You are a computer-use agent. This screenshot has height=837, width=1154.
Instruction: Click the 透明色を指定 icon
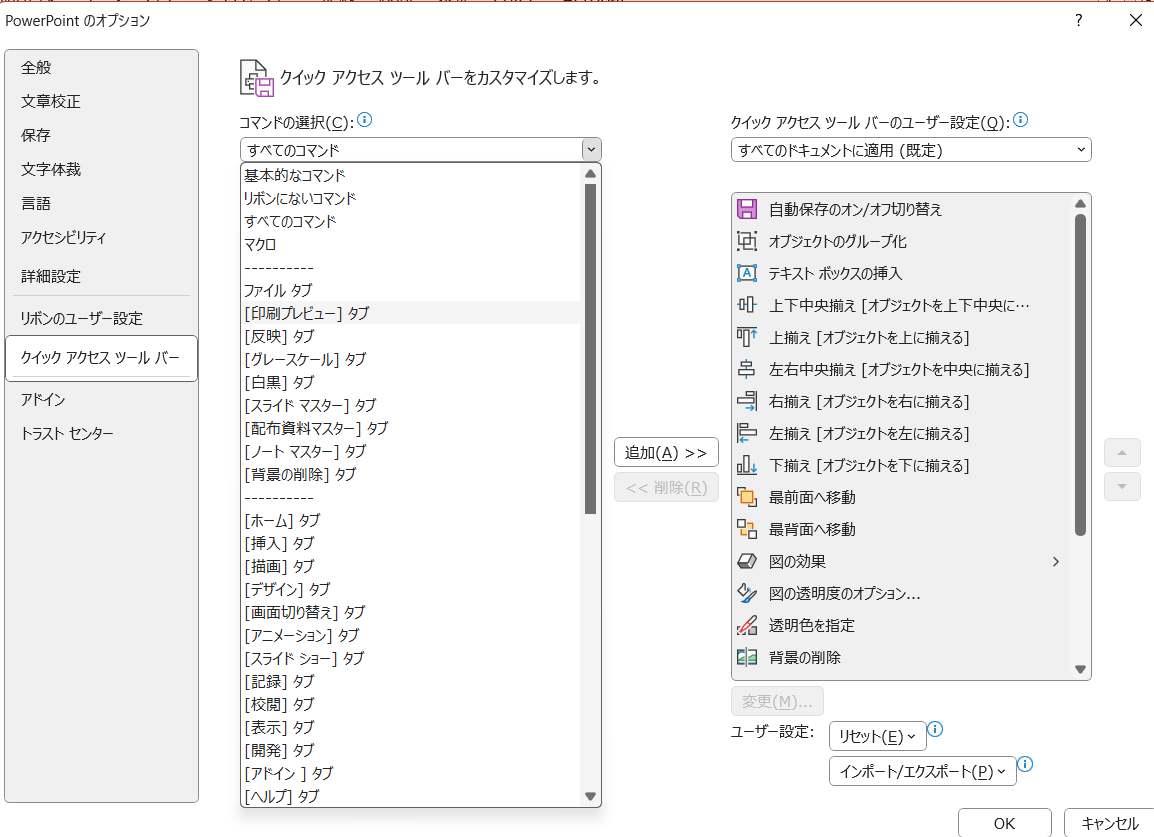click(746, 625)
